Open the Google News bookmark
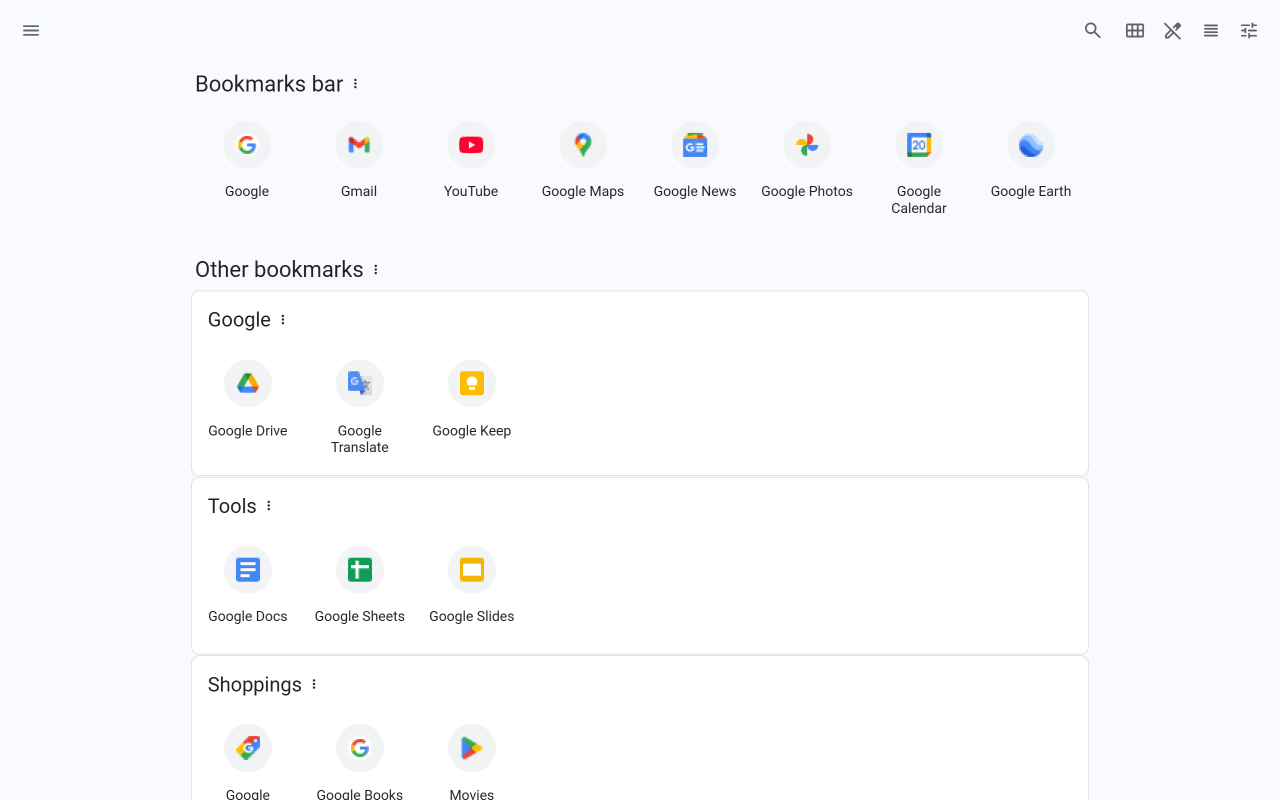 pyautogui.click(x=695, y=145)
